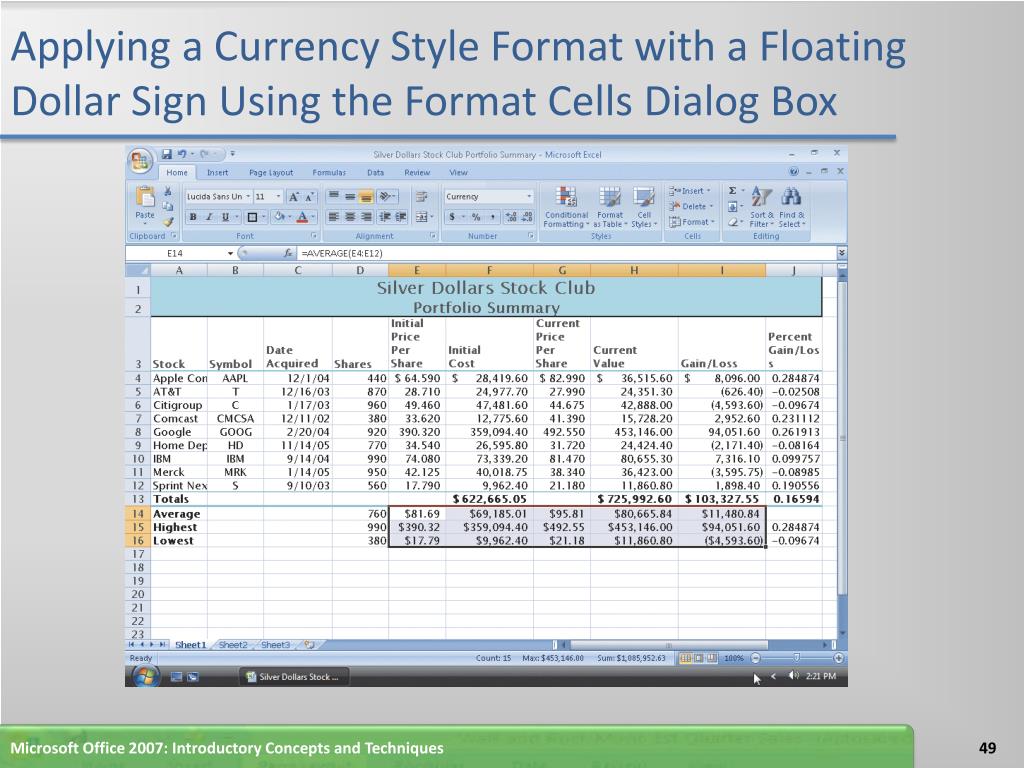Open Conditional Formatting menu

(566, 206)
